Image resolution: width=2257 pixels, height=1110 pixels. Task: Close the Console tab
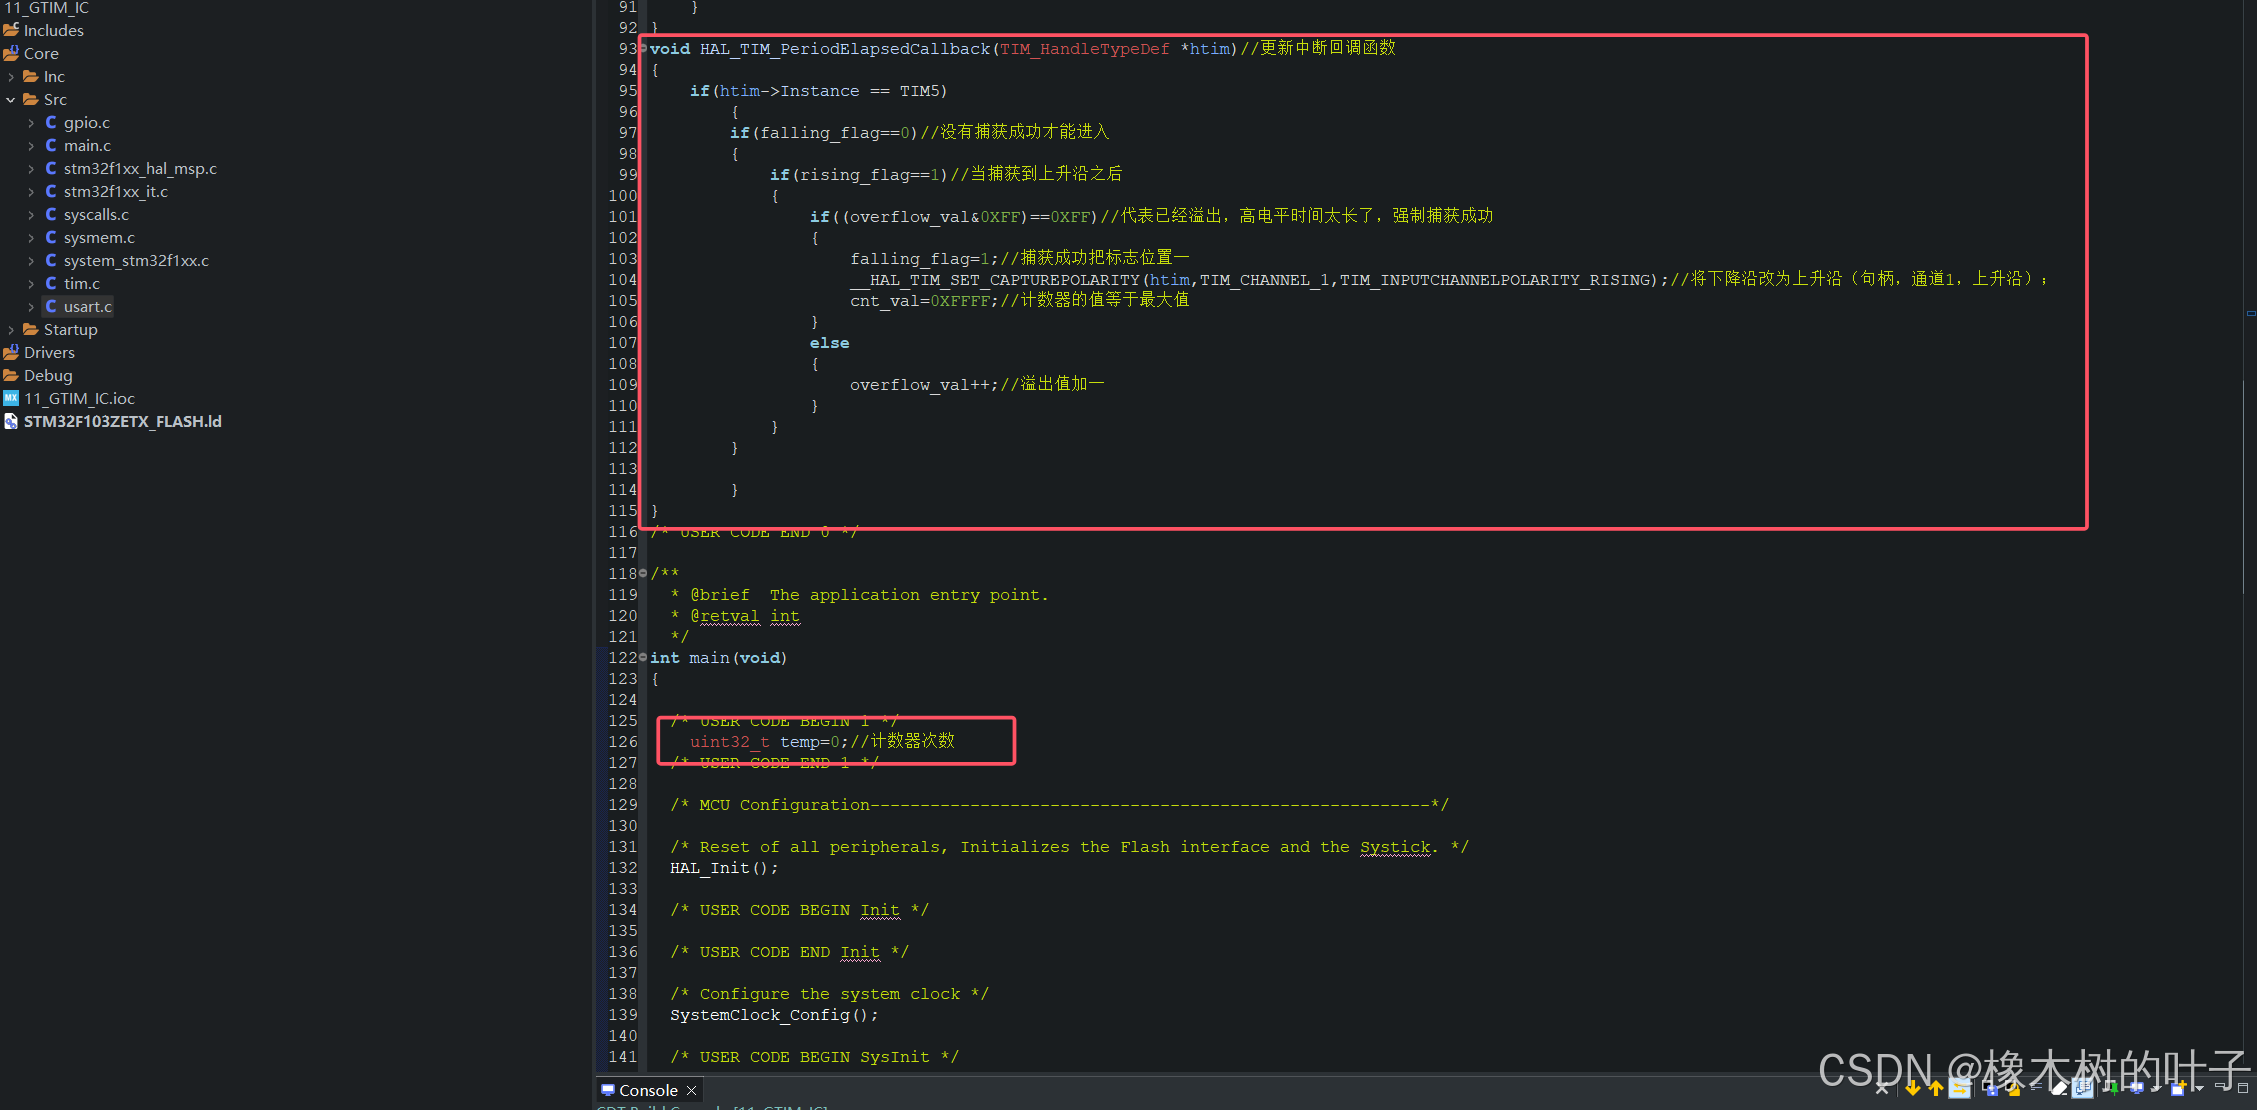coord(691,1090)
